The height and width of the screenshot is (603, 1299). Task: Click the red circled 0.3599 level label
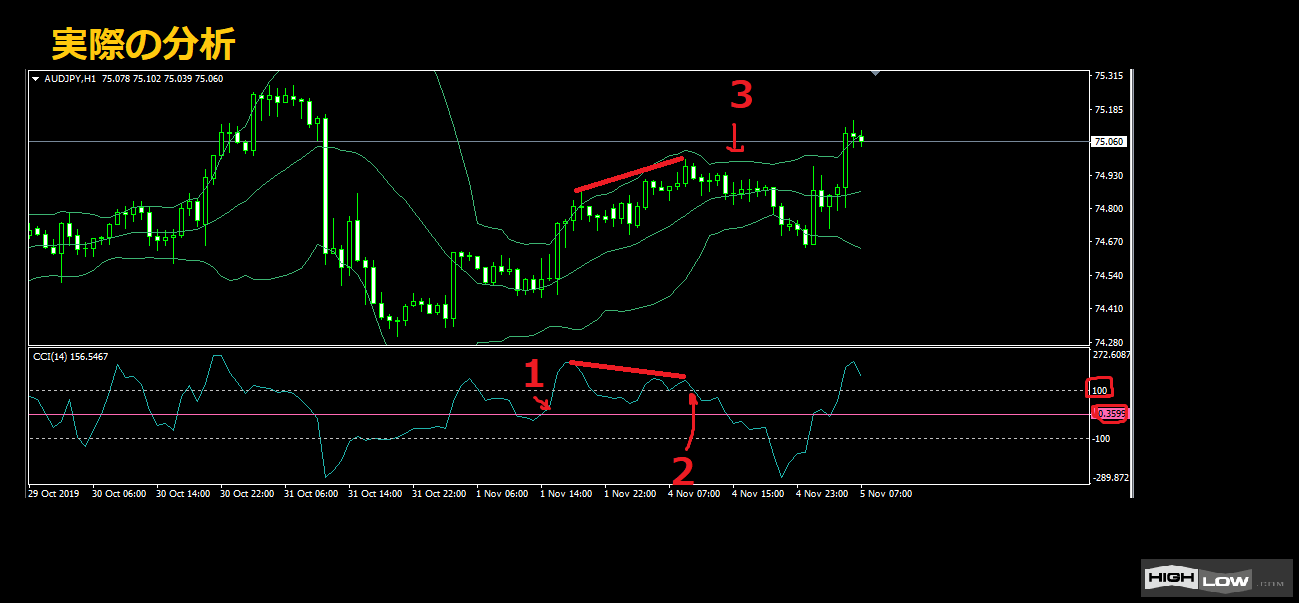(1109, 413)
